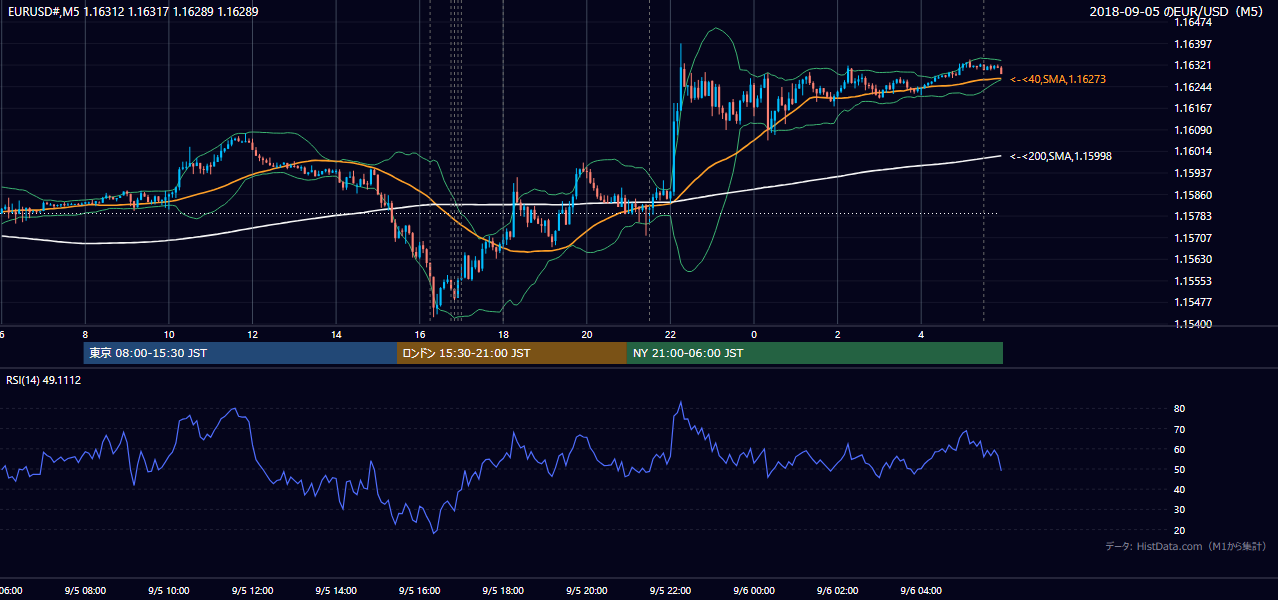Click RSI scale level 80
Screen dimensions: 1278x600
point(1180,409)
